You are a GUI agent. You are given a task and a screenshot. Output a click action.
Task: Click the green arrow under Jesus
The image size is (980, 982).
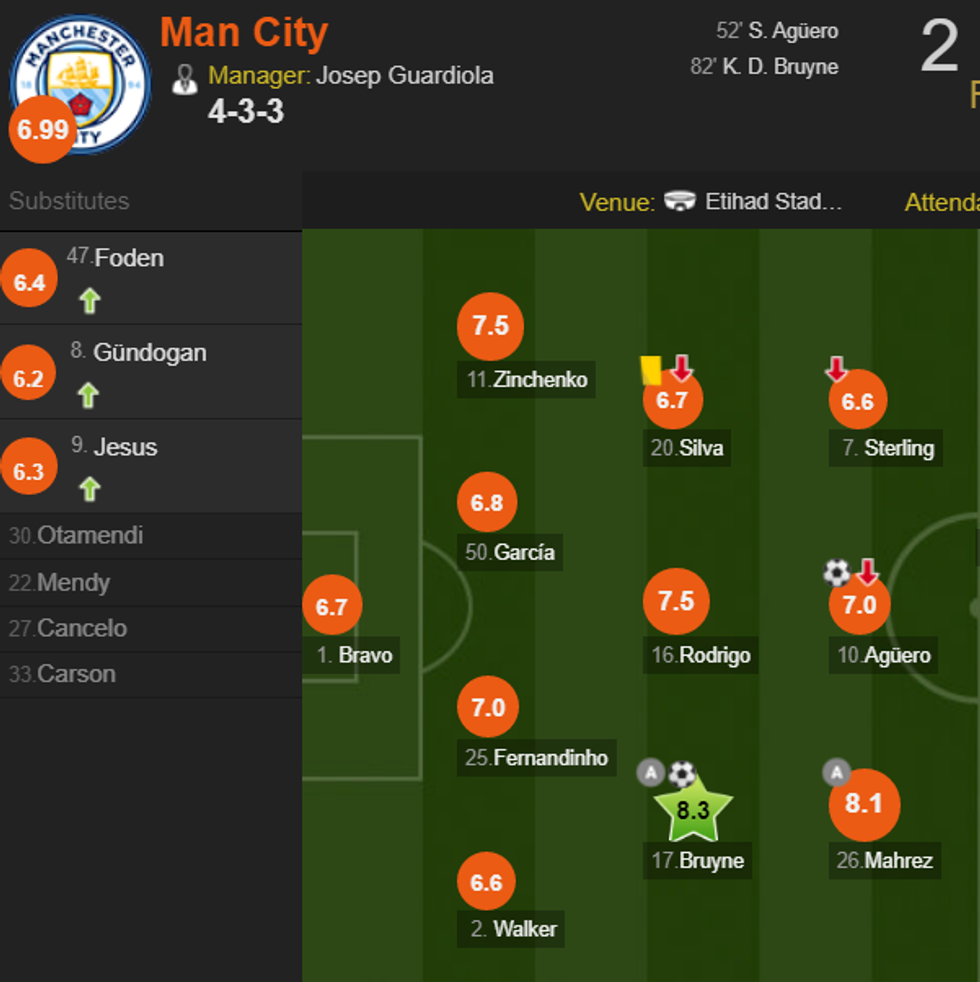click(x=90, y=489)
